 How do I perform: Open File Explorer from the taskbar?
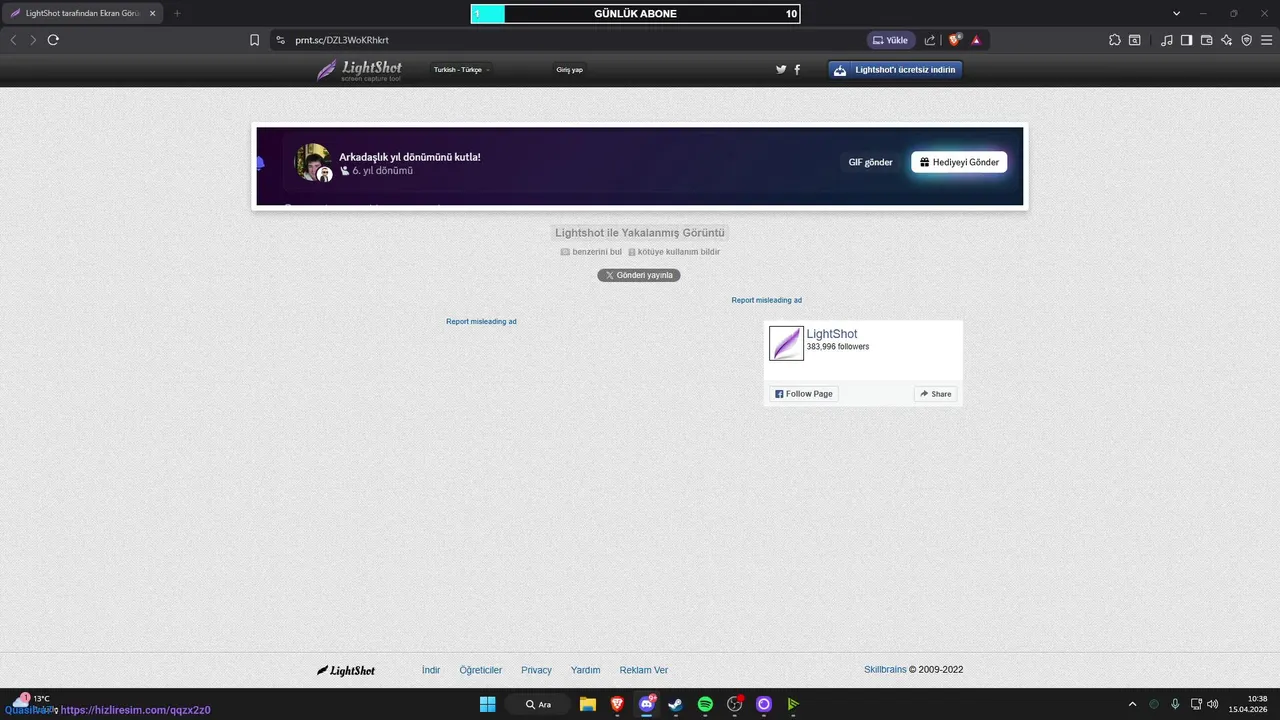[588, 704]
